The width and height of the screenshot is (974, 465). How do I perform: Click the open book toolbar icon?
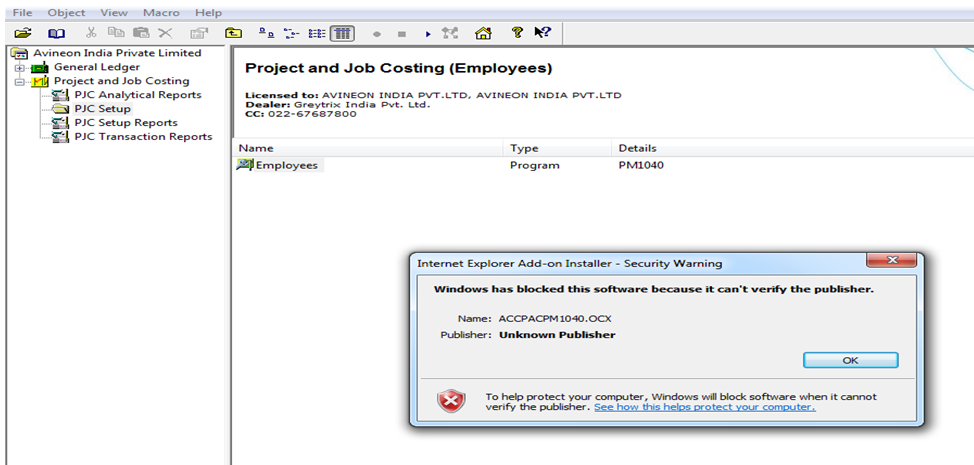click(57, 34)
